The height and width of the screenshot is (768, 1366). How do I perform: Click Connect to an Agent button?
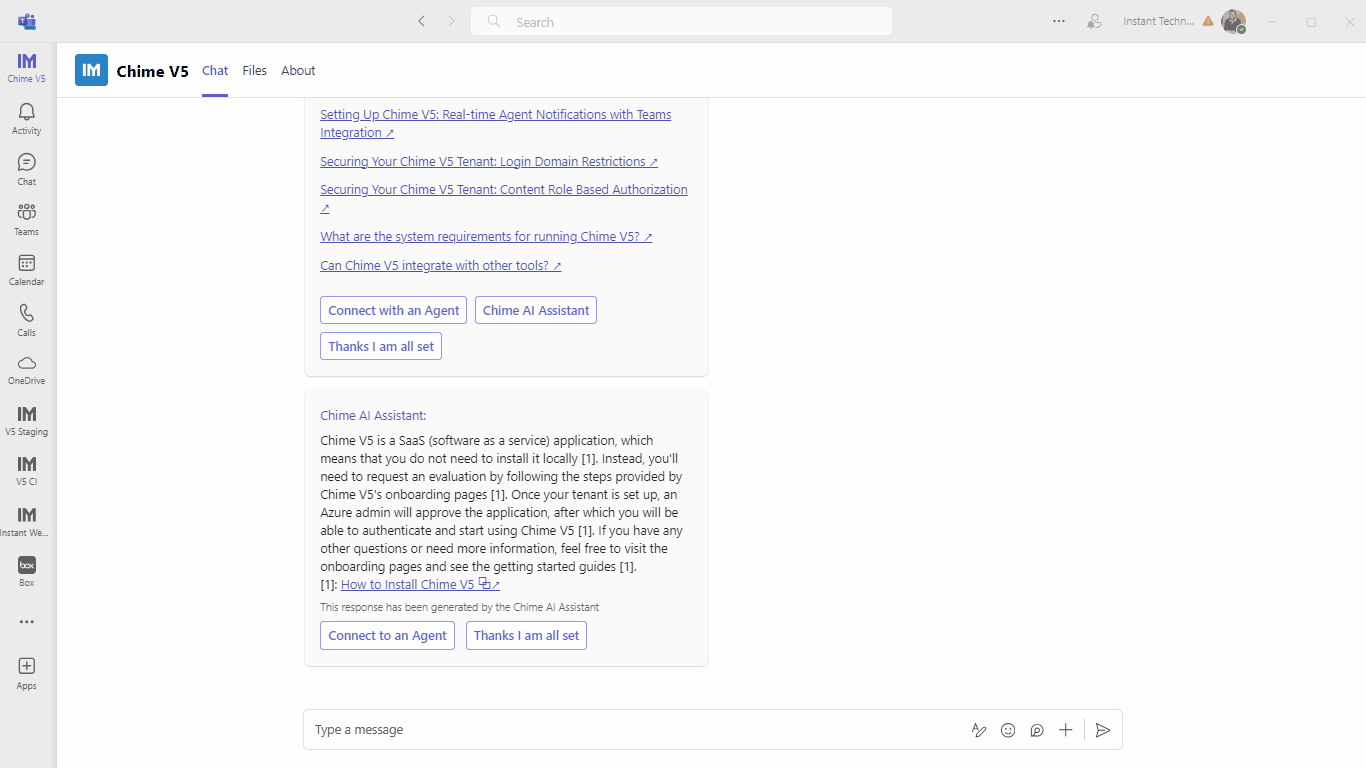[387, 635]
